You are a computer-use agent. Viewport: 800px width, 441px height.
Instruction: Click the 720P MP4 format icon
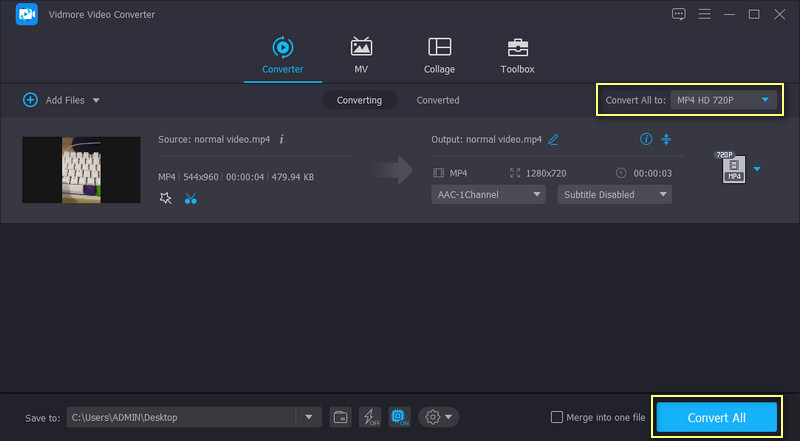coord(732,168)
